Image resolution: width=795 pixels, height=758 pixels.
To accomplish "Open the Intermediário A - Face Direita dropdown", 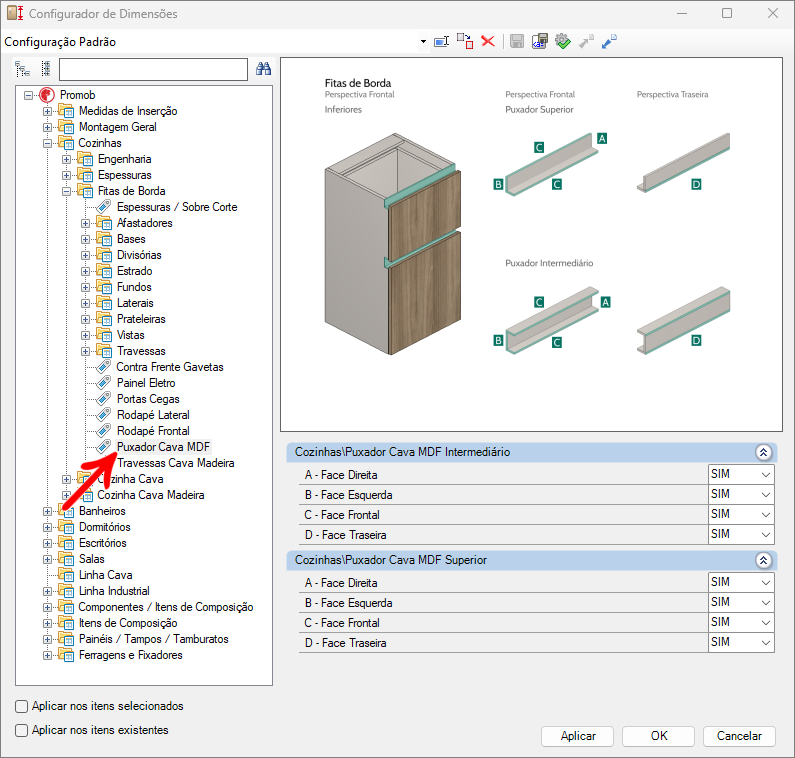I will click(765, 475).
